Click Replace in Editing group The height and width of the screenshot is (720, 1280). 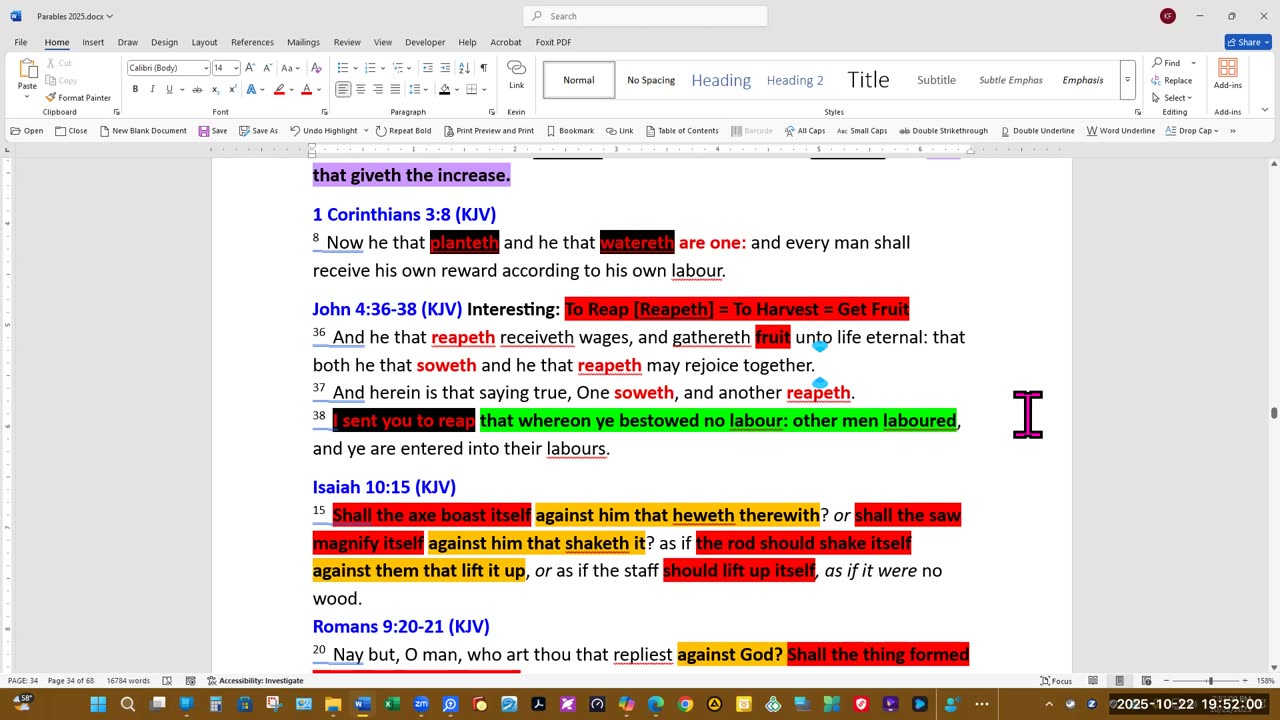tap(1172, 80)
